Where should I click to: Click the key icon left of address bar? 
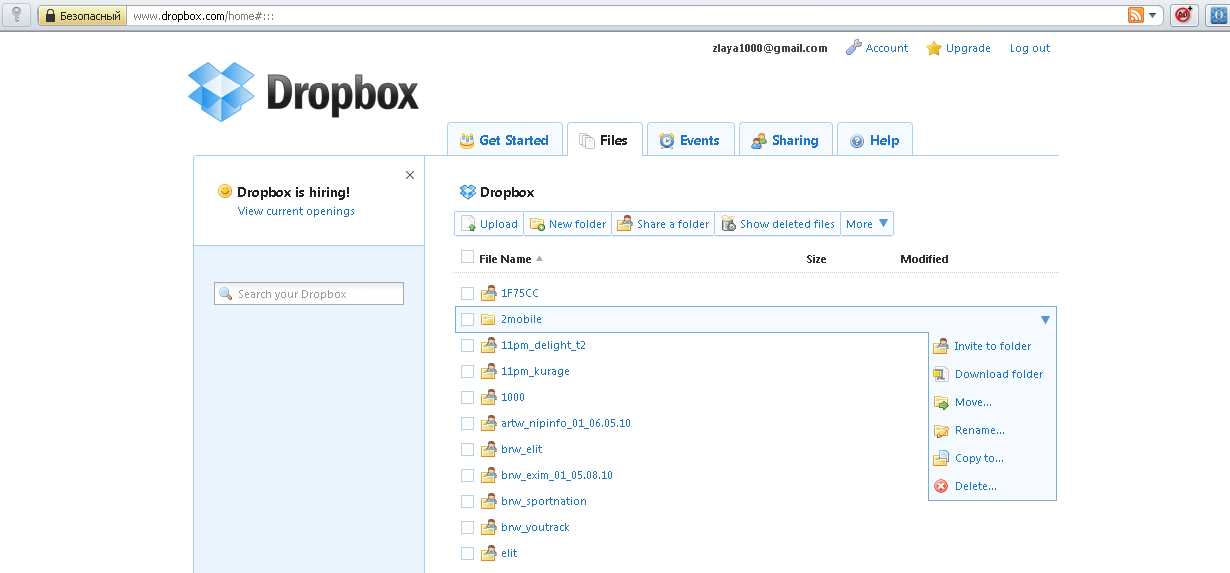(17, 15)
